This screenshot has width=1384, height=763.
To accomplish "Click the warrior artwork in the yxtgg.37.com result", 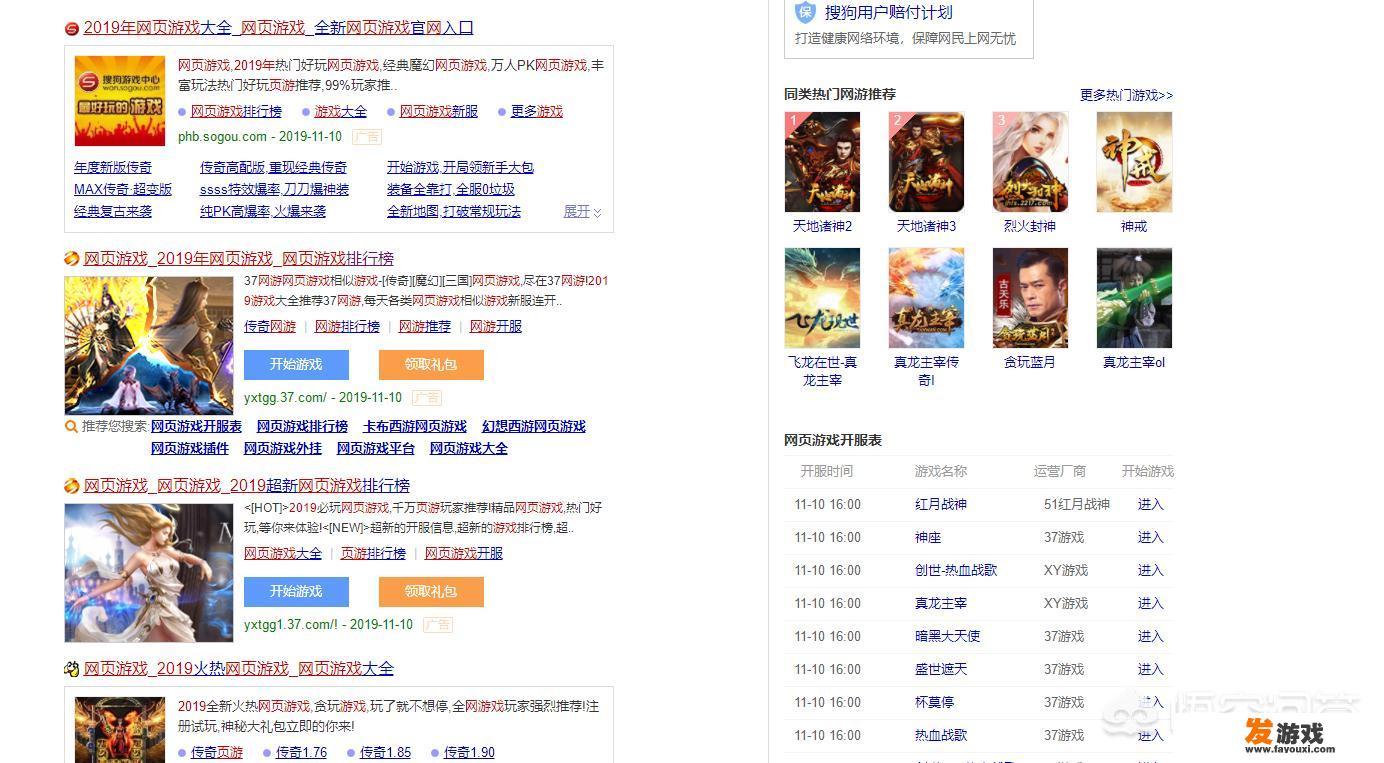I will [x=149, y=345].
